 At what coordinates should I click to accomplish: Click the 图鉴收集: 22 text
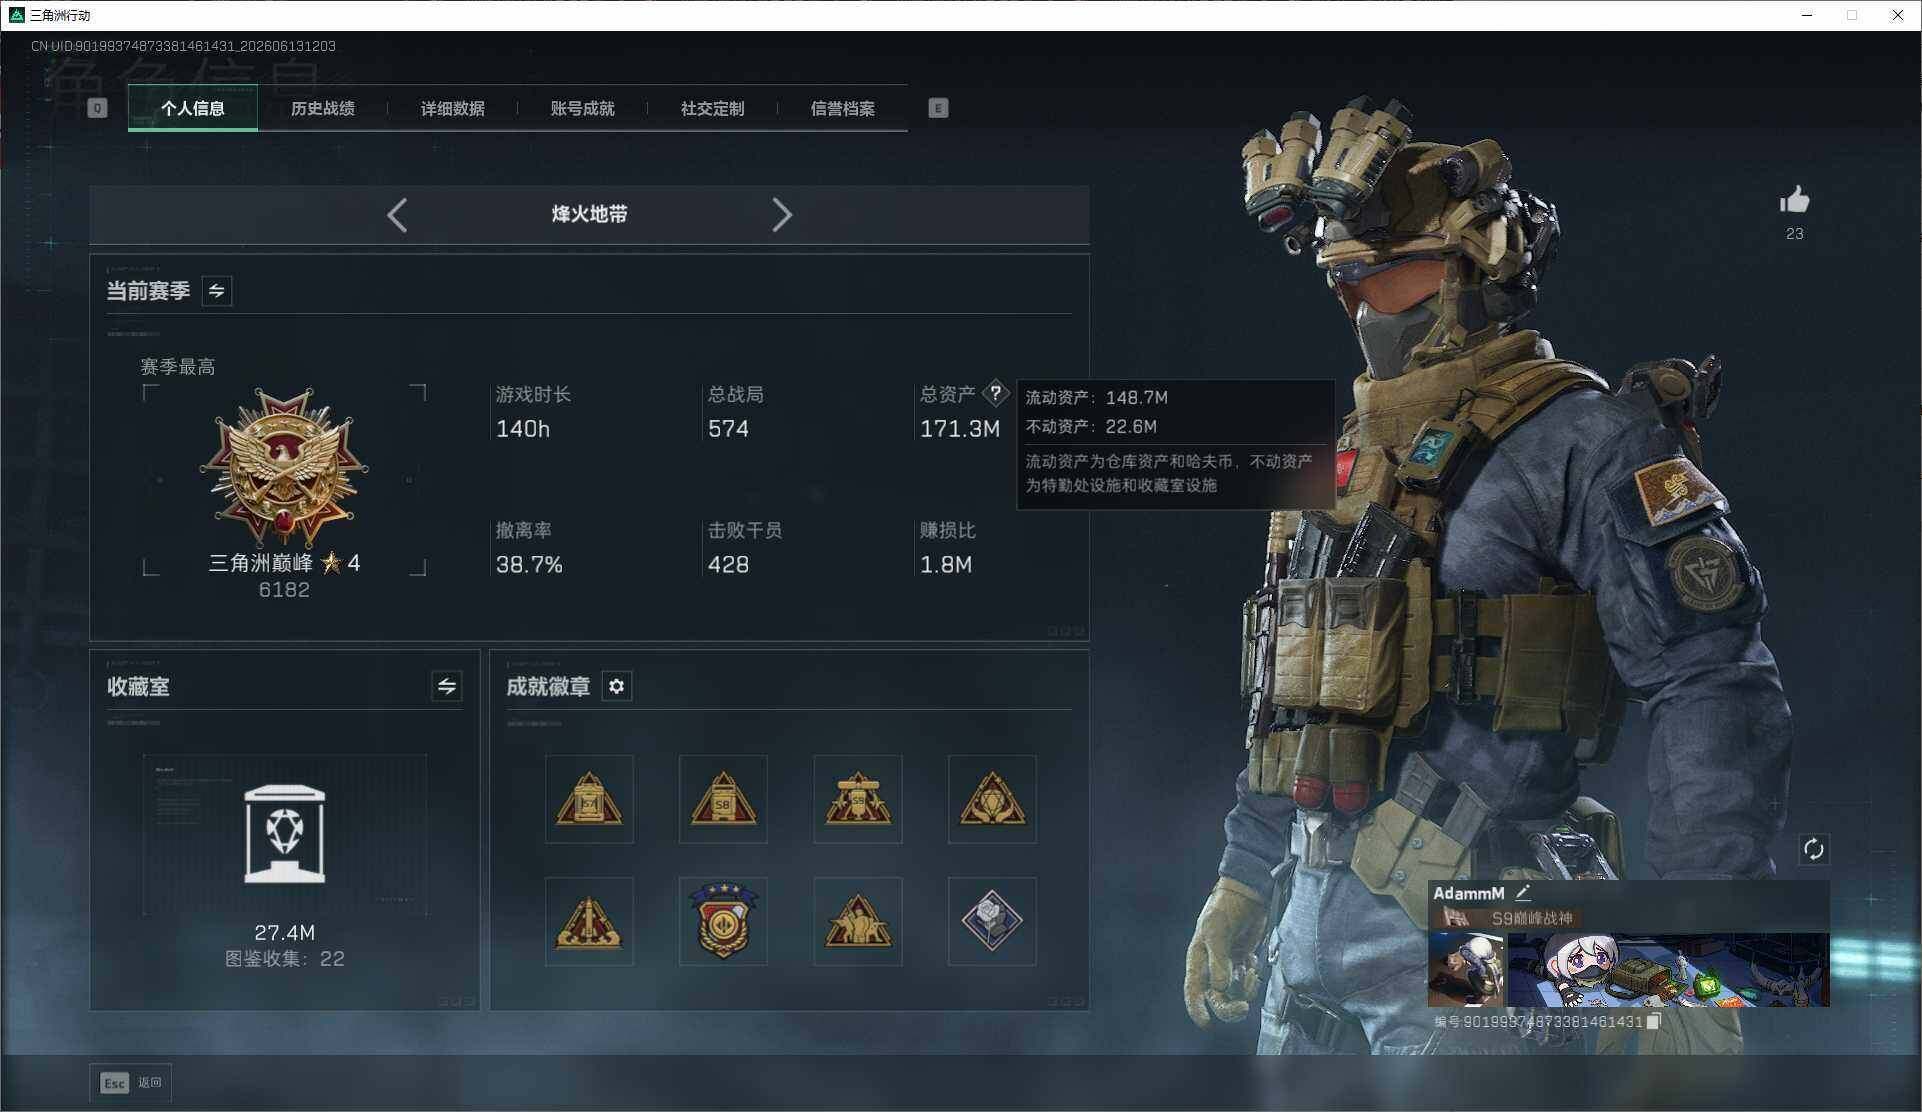pos(285,959)
